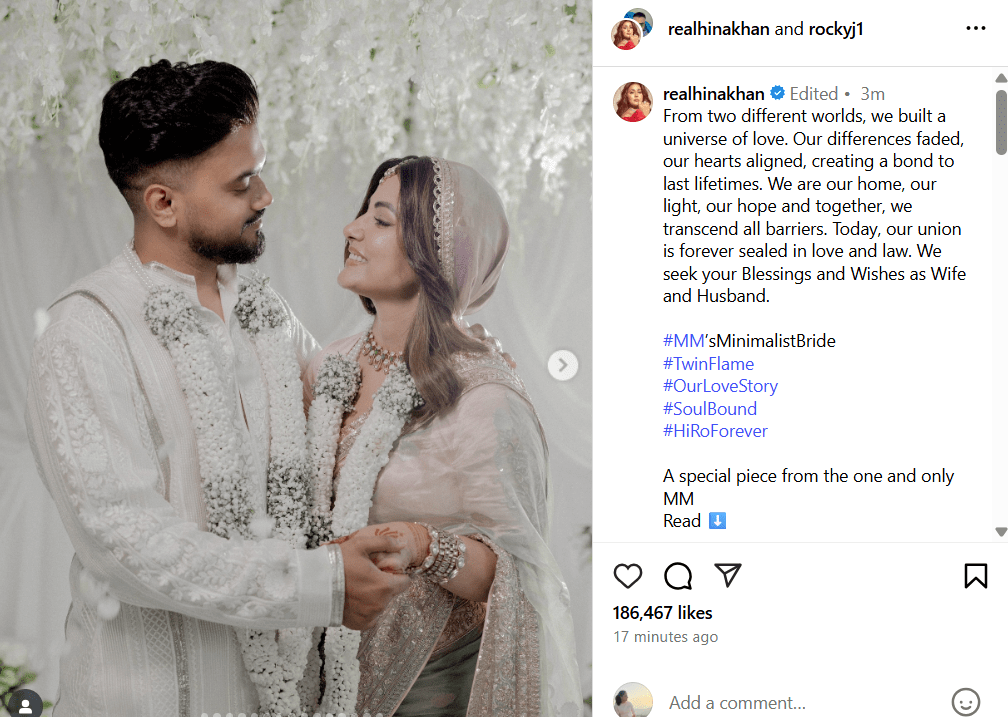Open the #TwinFlame hashtag

pyautogui.click(x=708, y=364)
